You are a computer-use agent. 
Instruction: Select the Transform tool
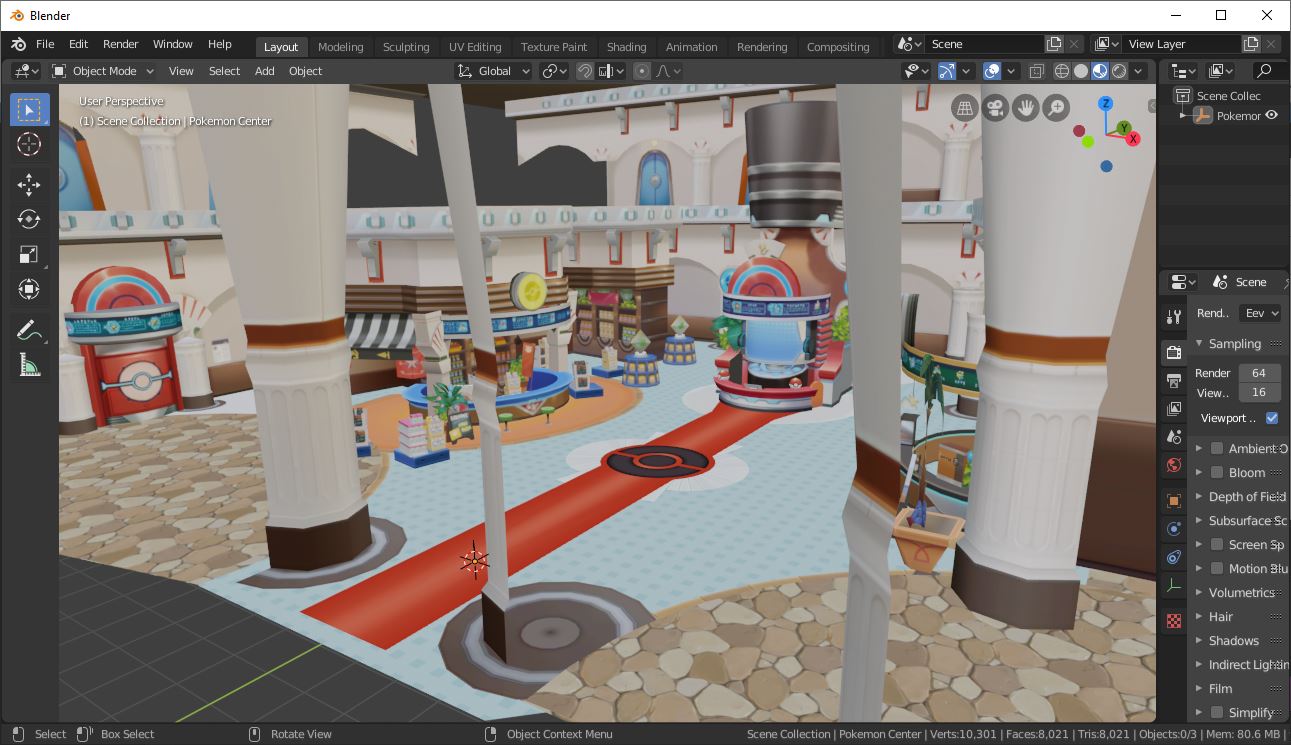[x=29, y=289]
